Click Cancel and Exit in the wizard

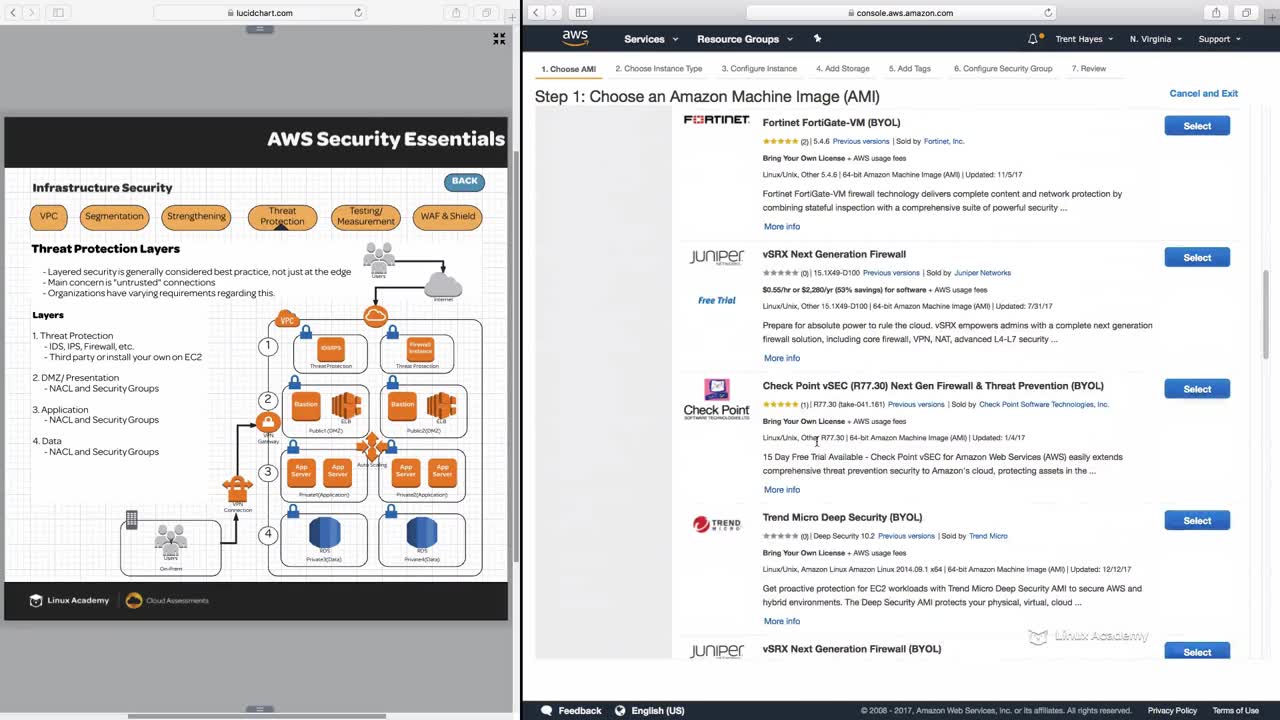coord(1203,93)
